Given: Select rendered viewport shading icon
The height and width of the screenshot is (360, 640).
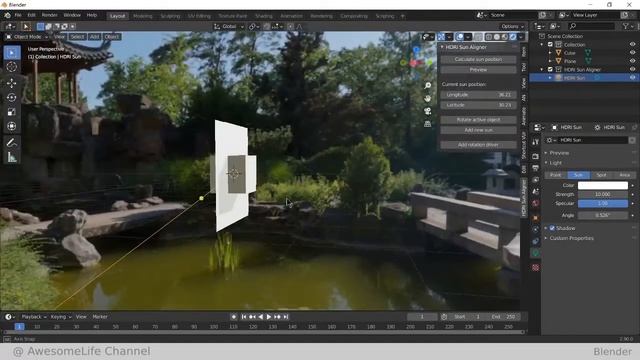Looking at the screenshot, I should tap(513, 37).
